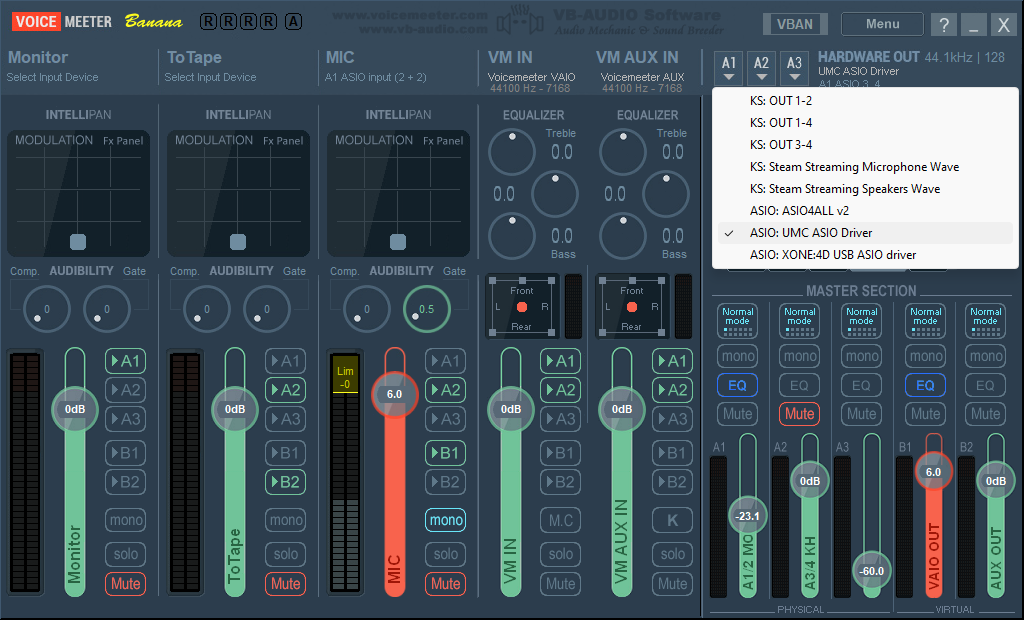Open the Fx Panel on the Monitor strip
The image size is (1024, 620).
[123, 140]
